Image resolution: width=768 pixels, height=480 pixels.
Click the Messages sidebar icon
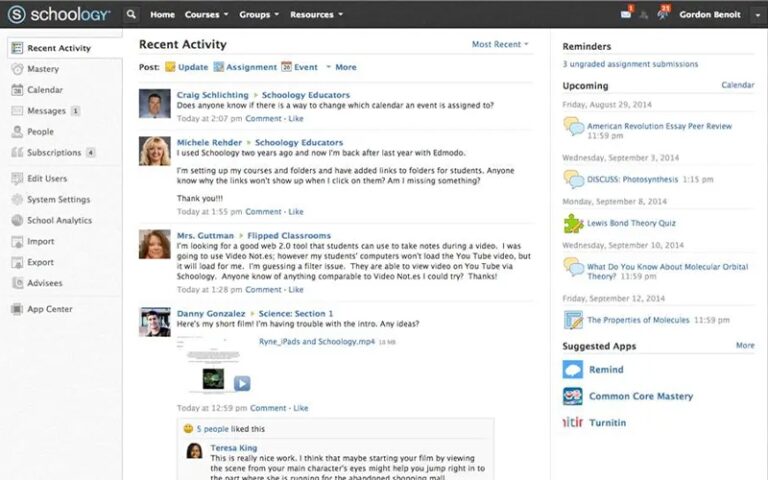17,111
